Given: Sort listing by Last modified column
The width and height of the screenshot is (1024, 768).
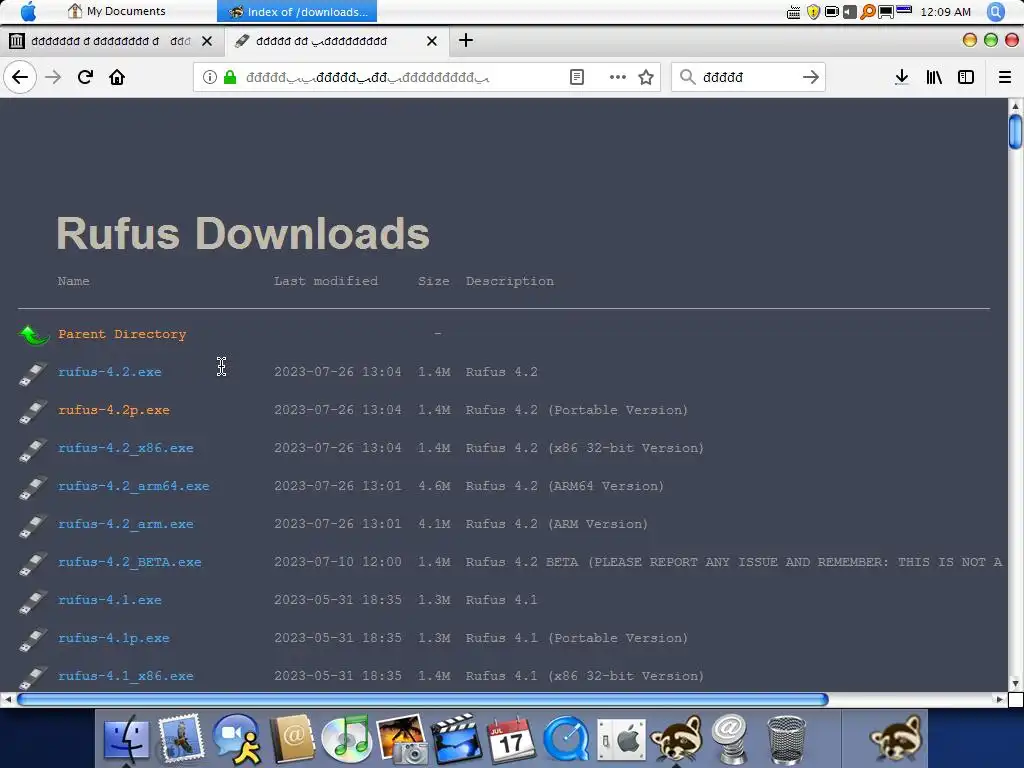Looking at the screenshot, I should click(326, 281).
